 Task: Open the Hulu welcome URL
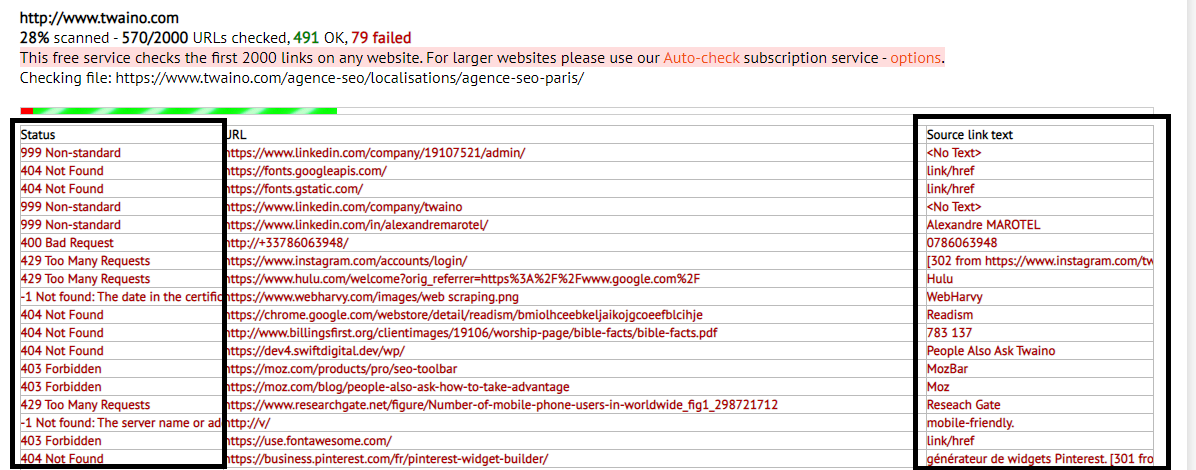tap(463, 279)
